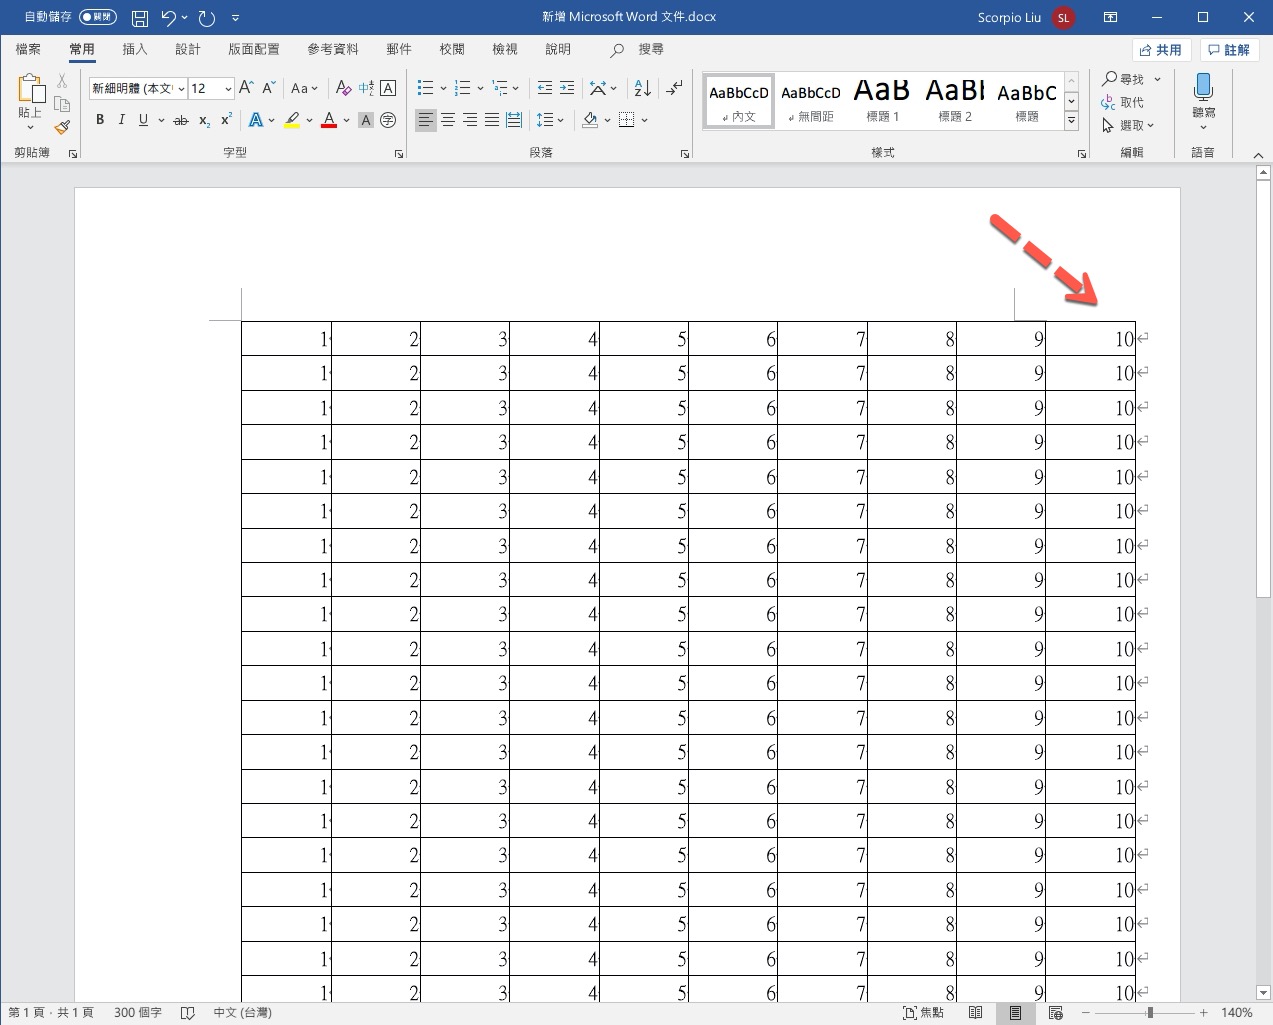The width and height of the screenshot is (1273, 1025).
Task: Toggle bold formatting
Action: pyautogui.click(x=100, y=120)
